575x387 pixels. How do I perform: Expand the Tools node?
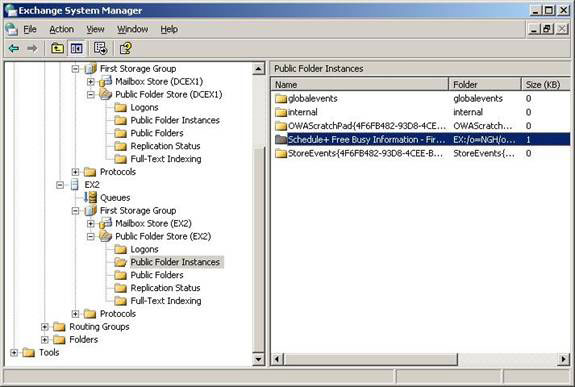coord(14,353)
